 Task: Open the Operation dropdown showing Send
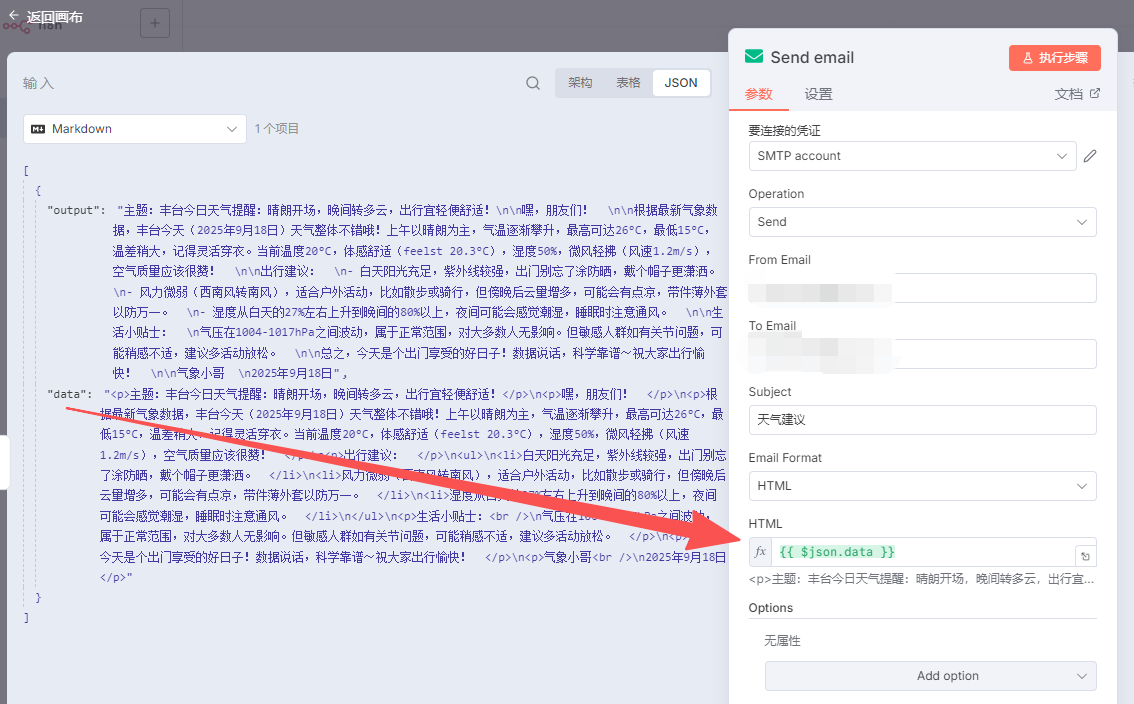pos(922,222)
